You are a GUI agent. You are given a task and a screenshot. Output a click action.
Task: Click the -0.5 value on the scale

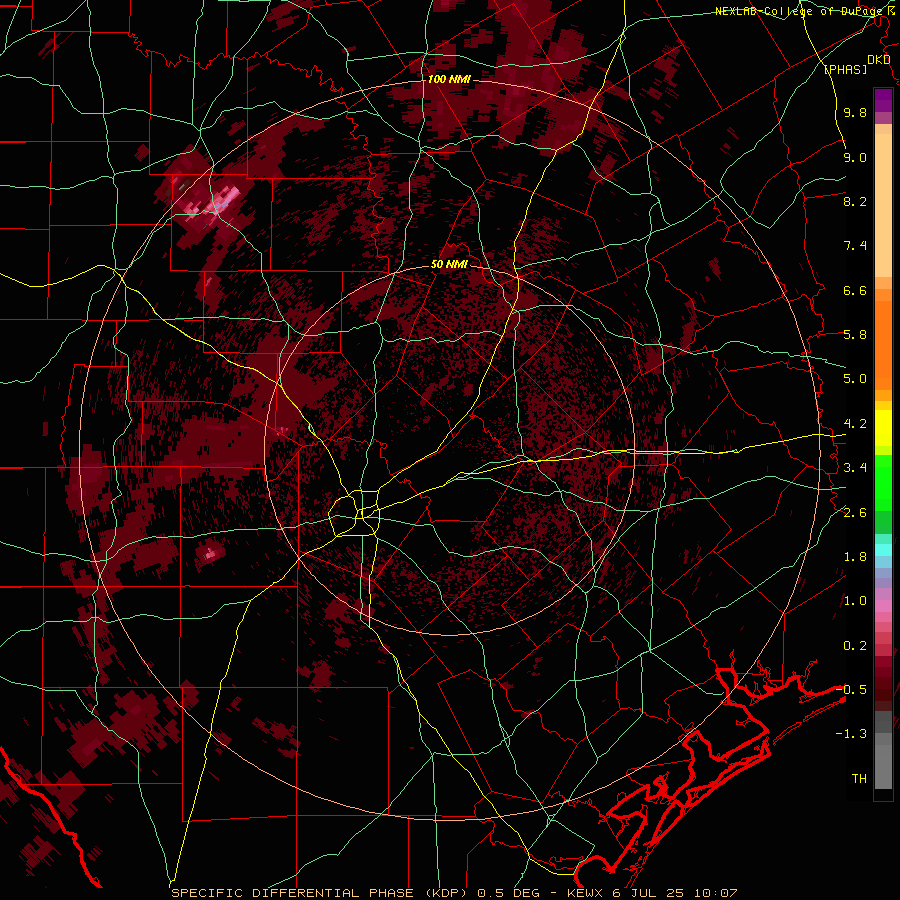click(x=851, y=689)
